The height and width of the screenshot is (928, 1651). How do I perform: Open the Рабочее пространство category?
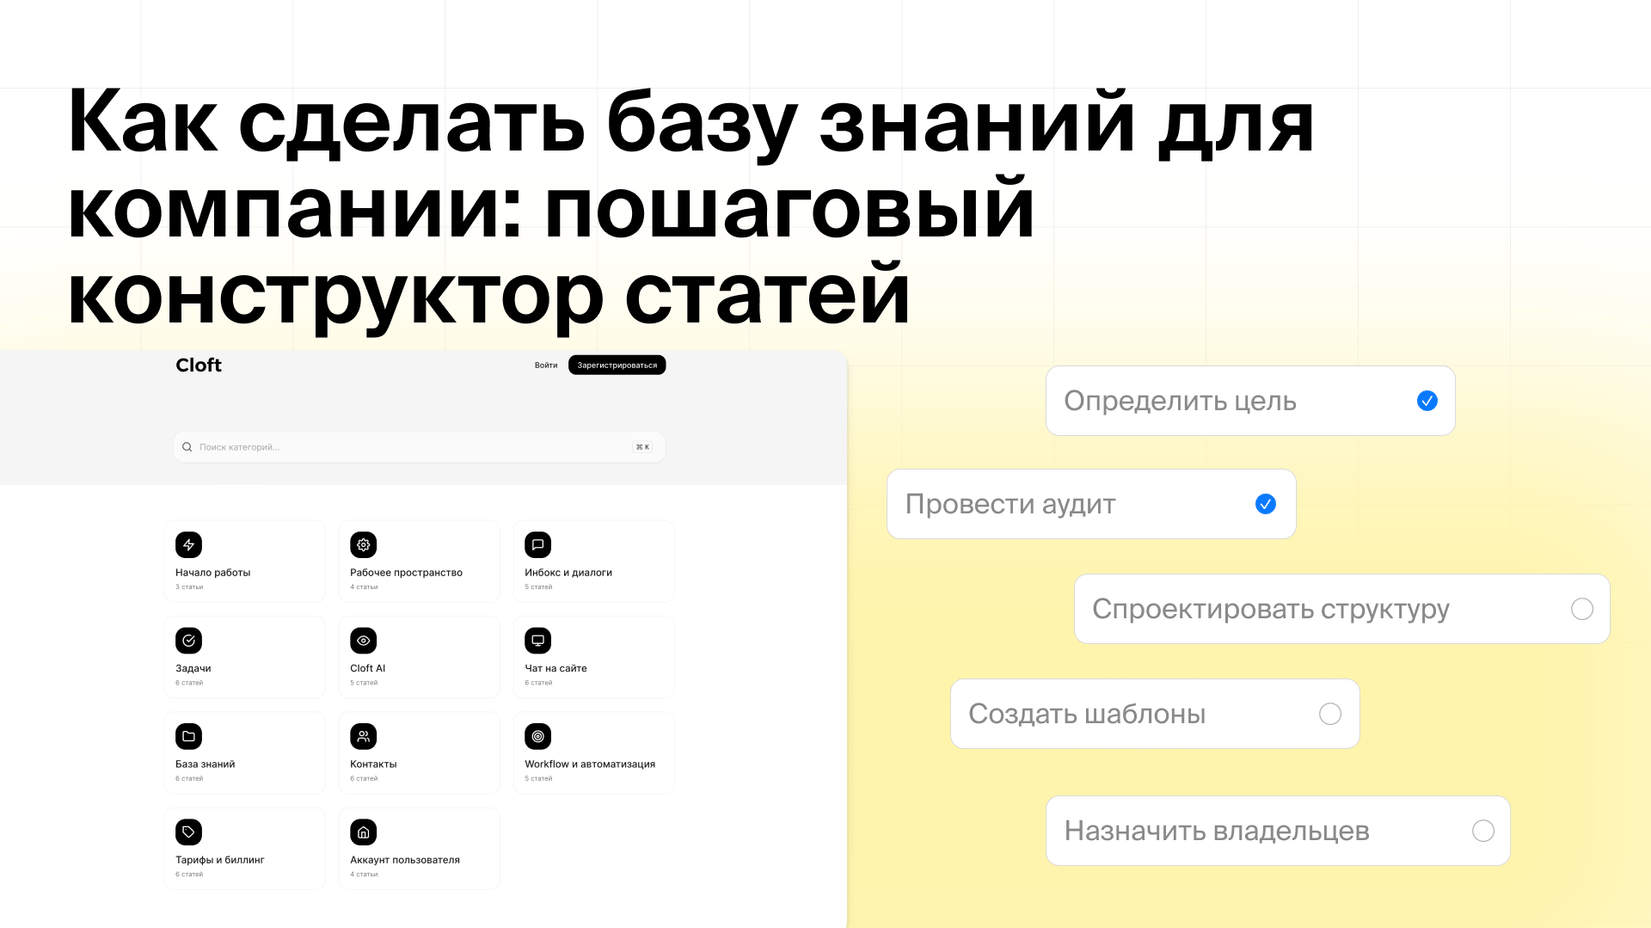coord(419,561)
